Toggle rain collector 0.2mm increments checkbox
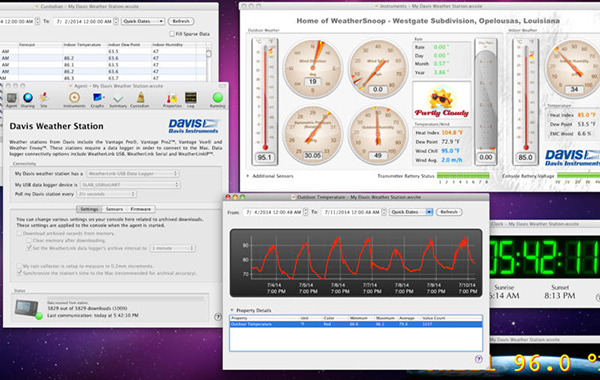 click(x=19, y=266)
